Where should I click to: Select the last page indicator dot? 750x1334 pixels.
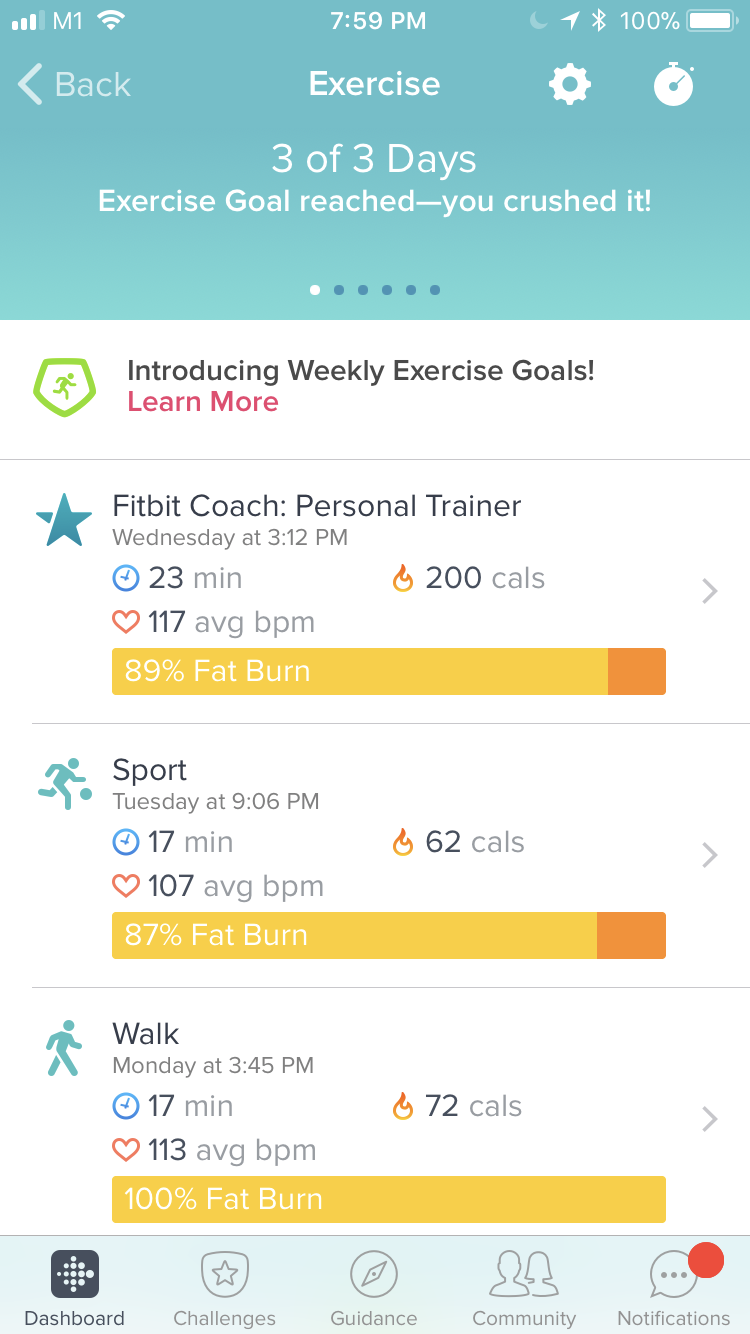(435, 290)
